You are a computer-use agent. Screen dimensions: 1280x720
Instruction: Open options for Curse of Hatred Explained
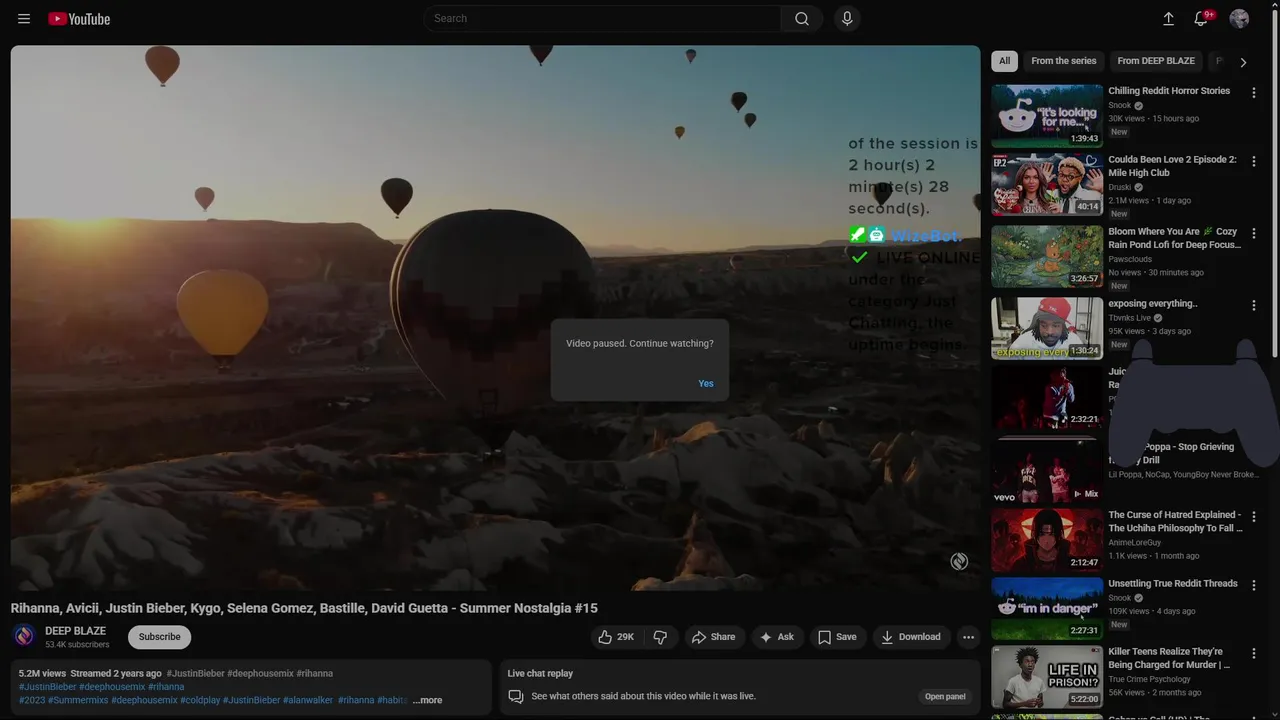click(1254, 517)
